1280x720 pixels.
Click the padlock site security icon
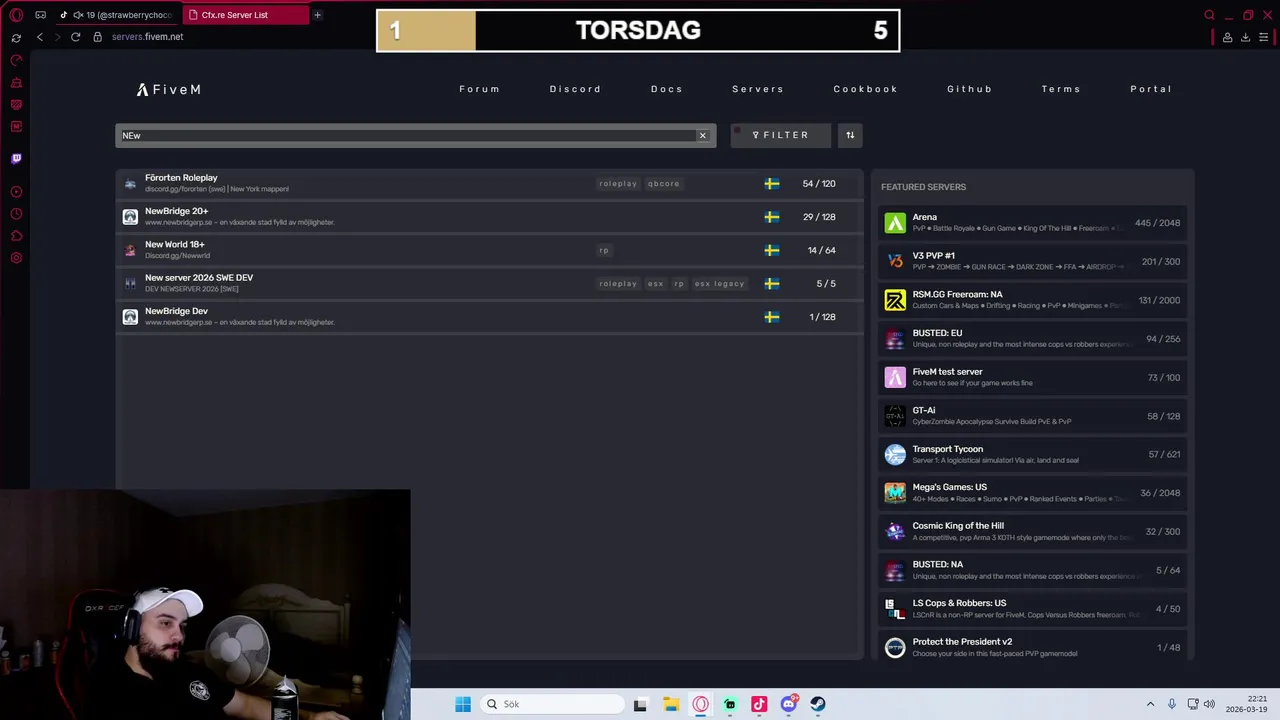97,37
